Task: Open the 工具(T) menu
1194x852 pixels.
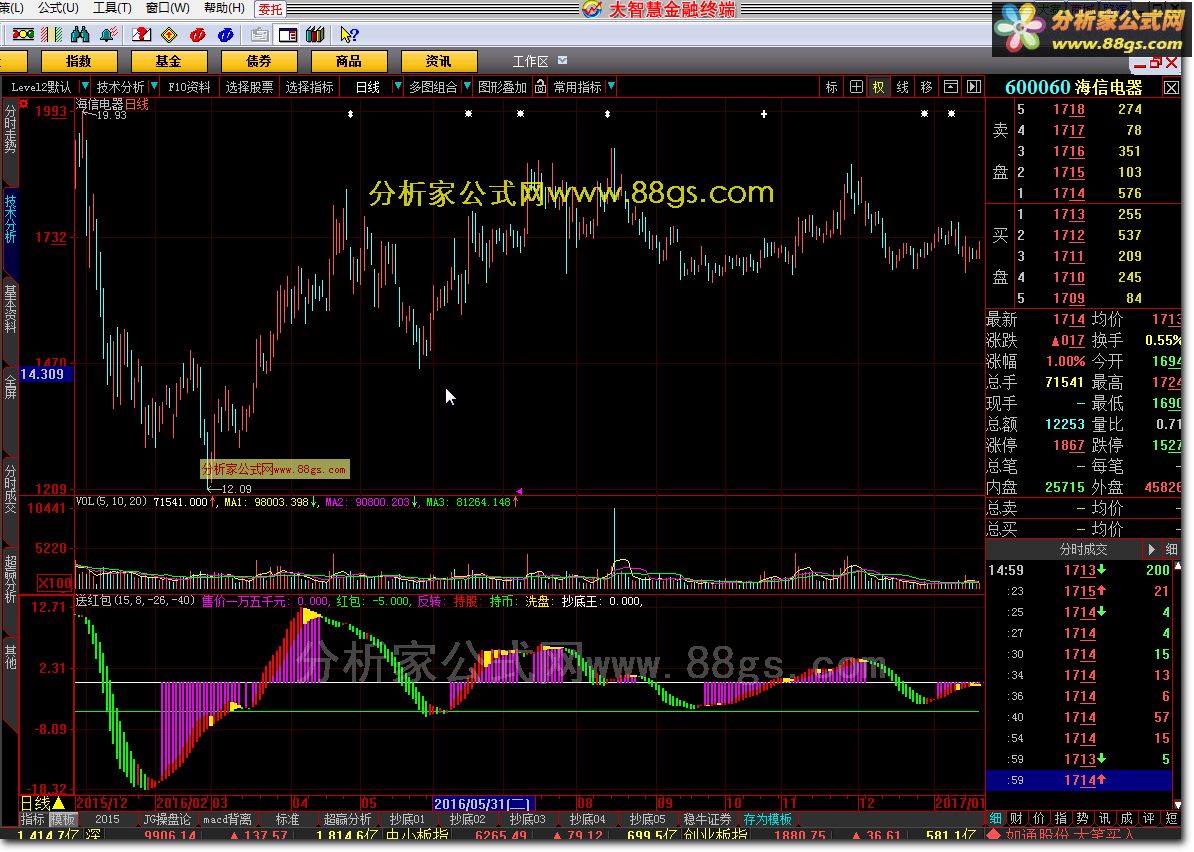Action: click(113, 8)
